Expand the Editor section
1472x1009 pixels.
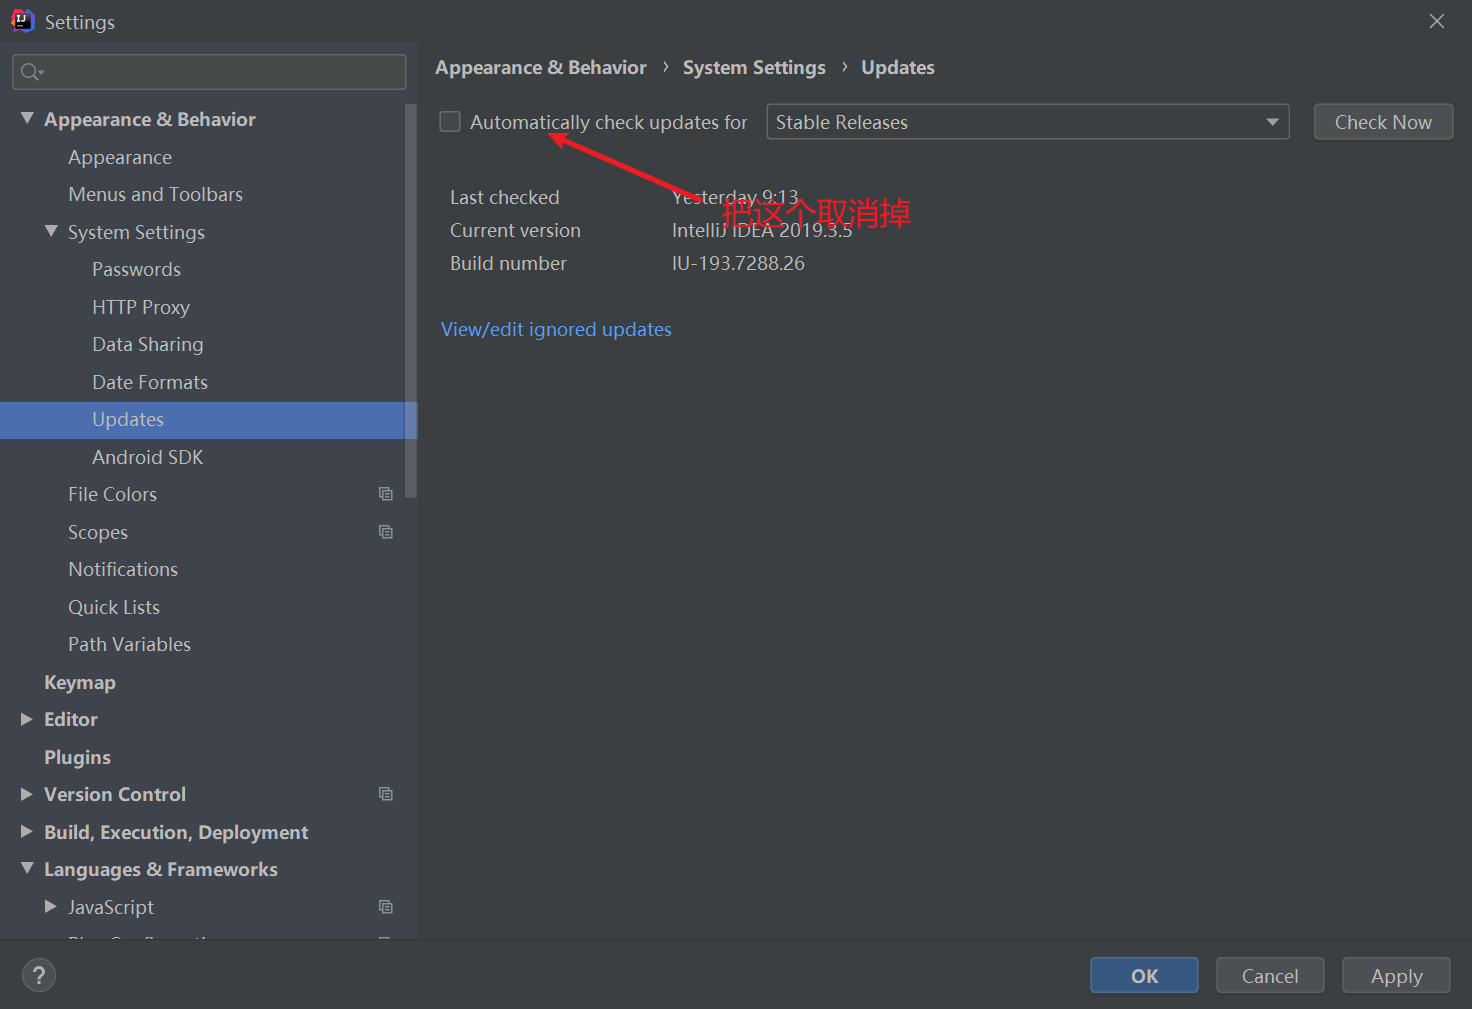click(x=27, y=719)
